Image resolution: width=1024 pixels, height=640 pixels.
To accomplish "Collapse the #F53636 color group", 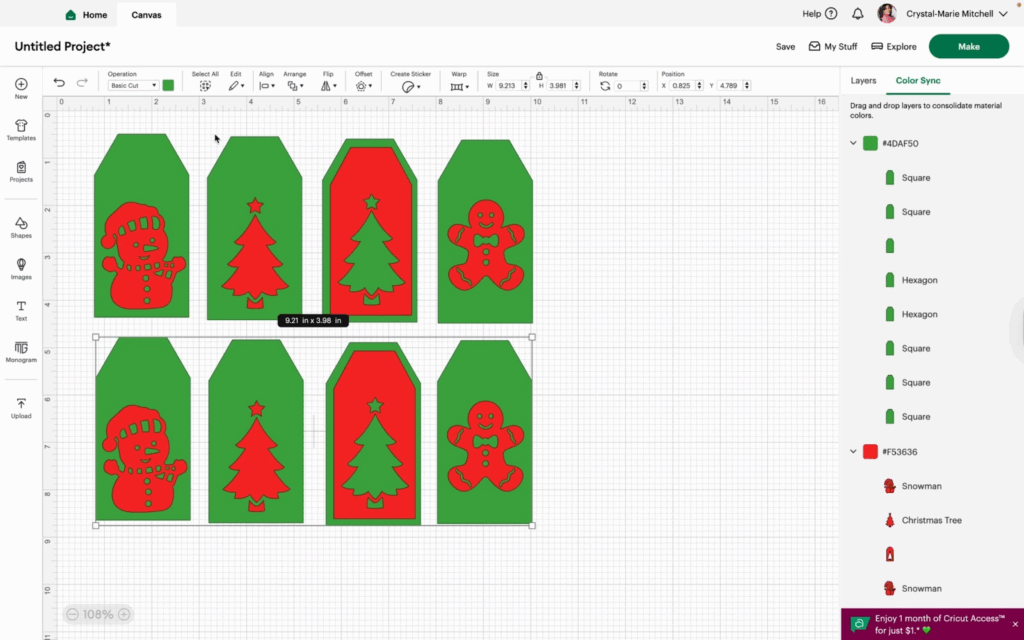I will 853,451.
